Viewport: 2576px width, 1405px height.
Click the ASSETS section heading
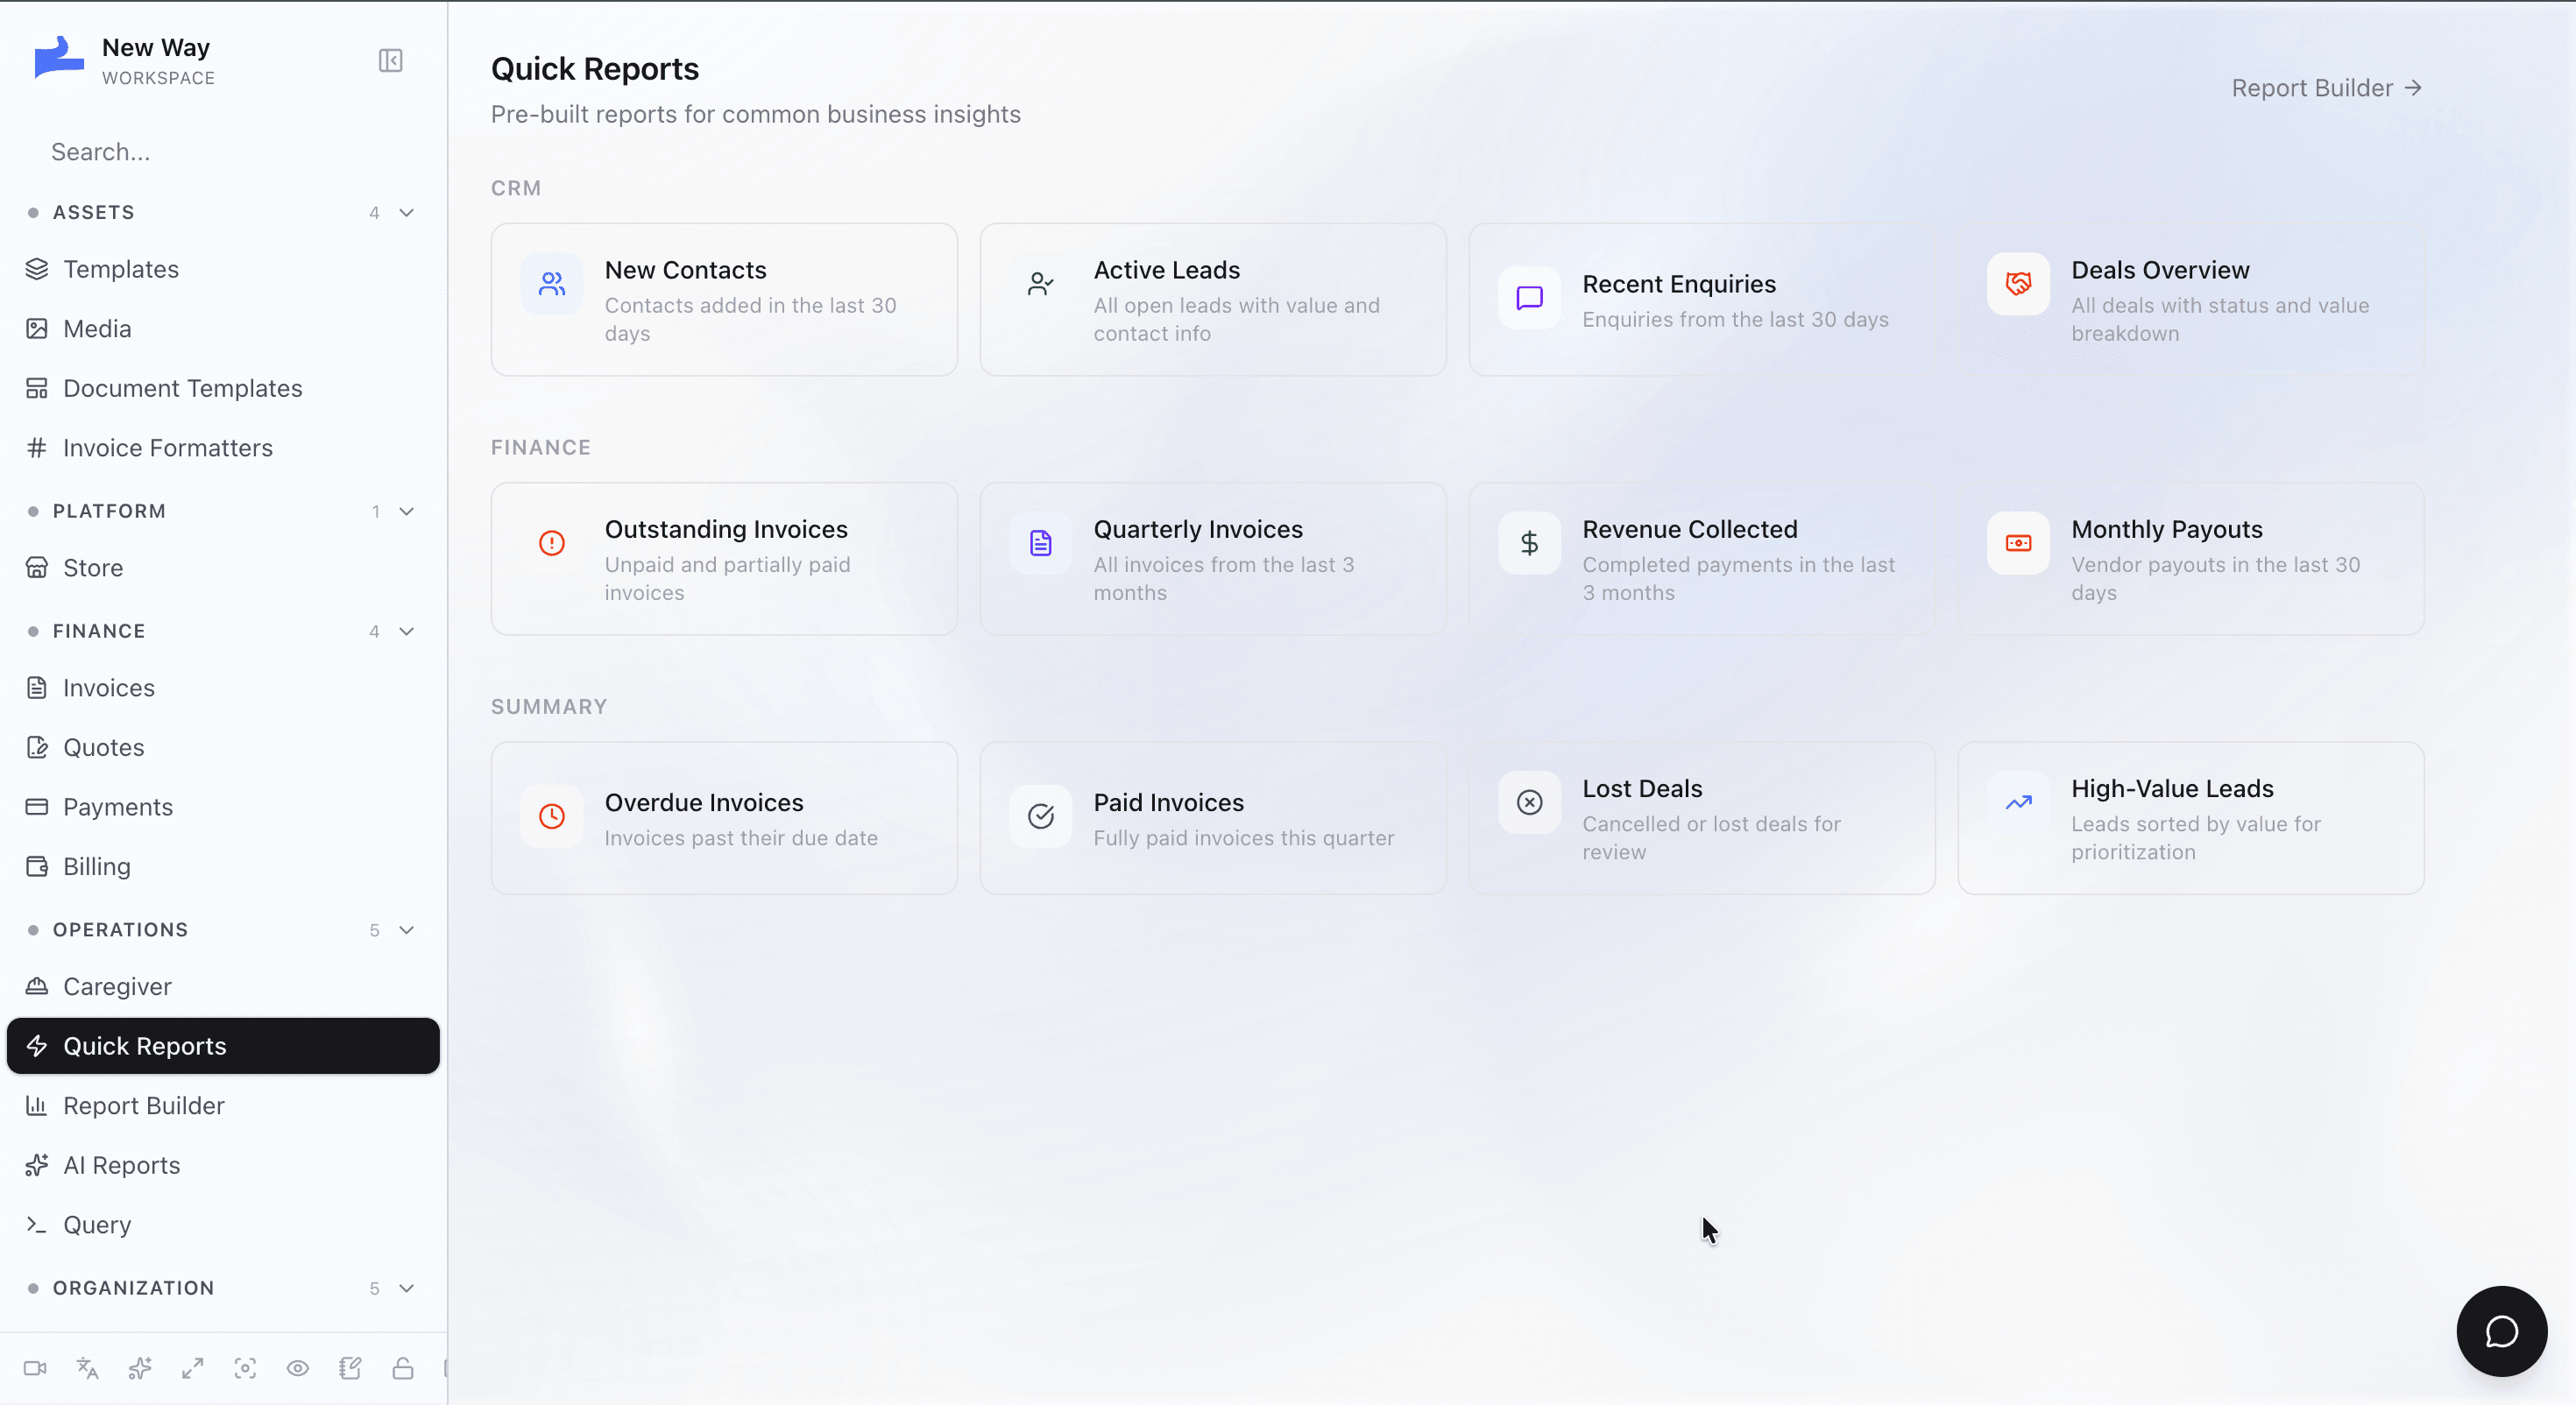(94, 213)
